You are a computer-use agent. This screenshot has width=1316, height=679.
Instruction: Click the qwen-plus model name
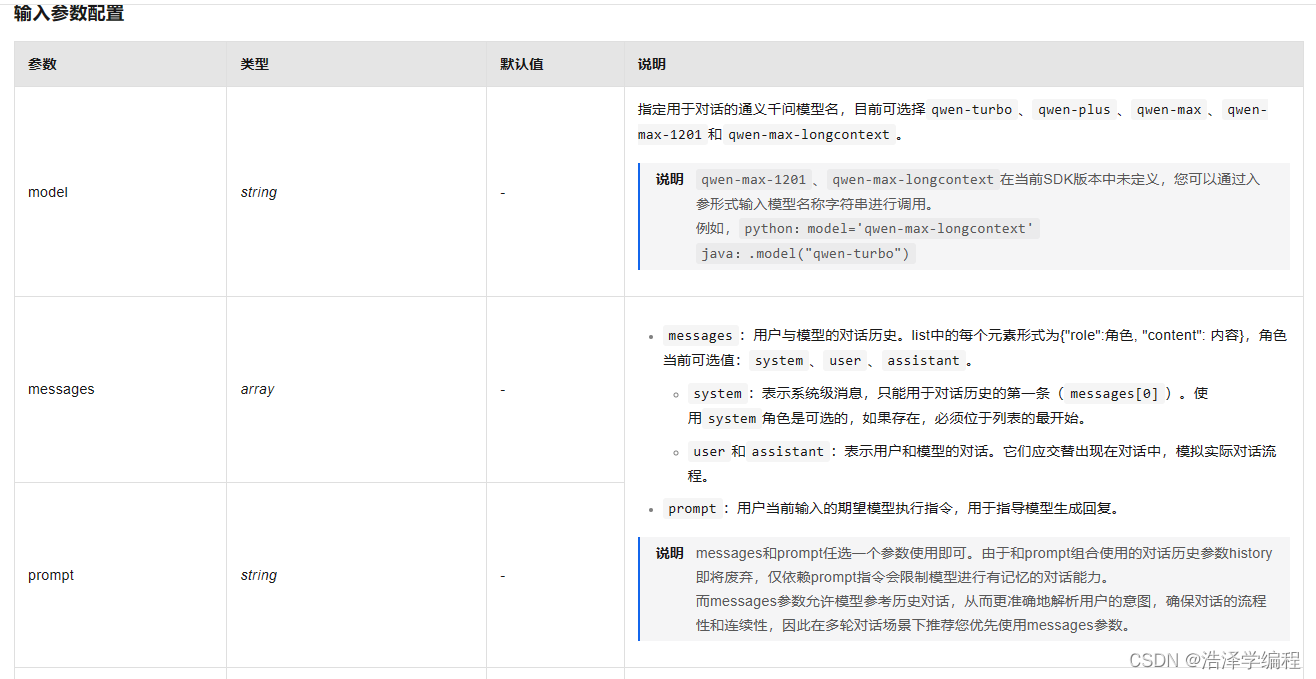[1074, 109]
